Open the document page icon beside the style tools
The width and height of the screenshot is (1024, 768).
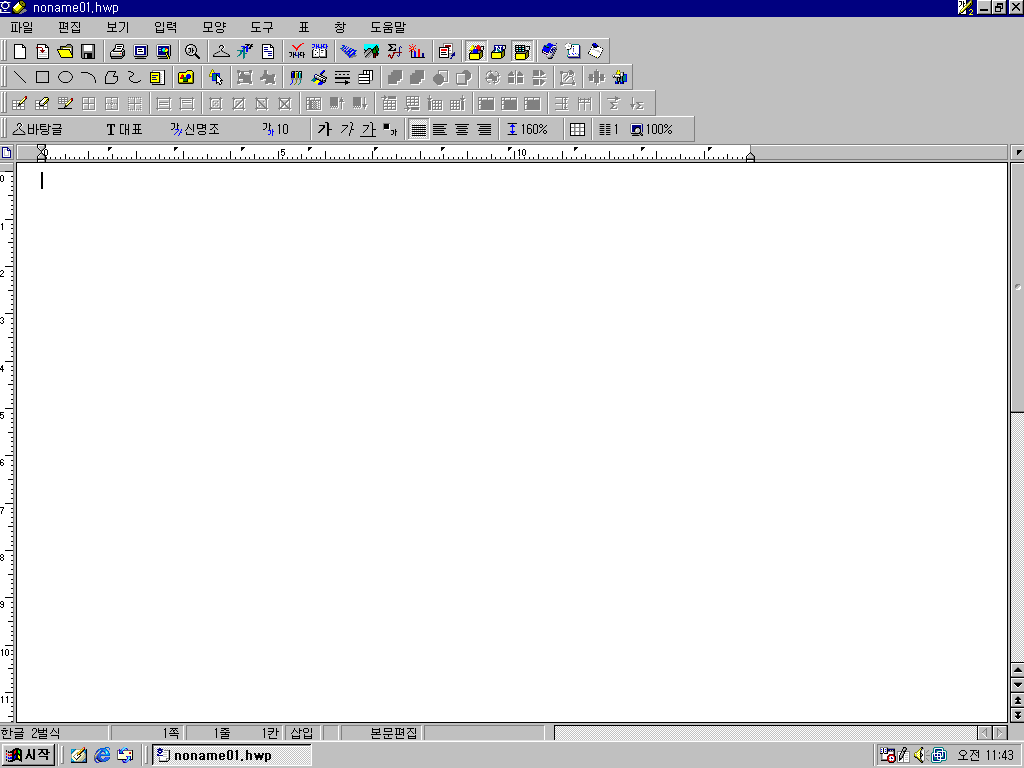pyautogui.click(x=268, y=52)
